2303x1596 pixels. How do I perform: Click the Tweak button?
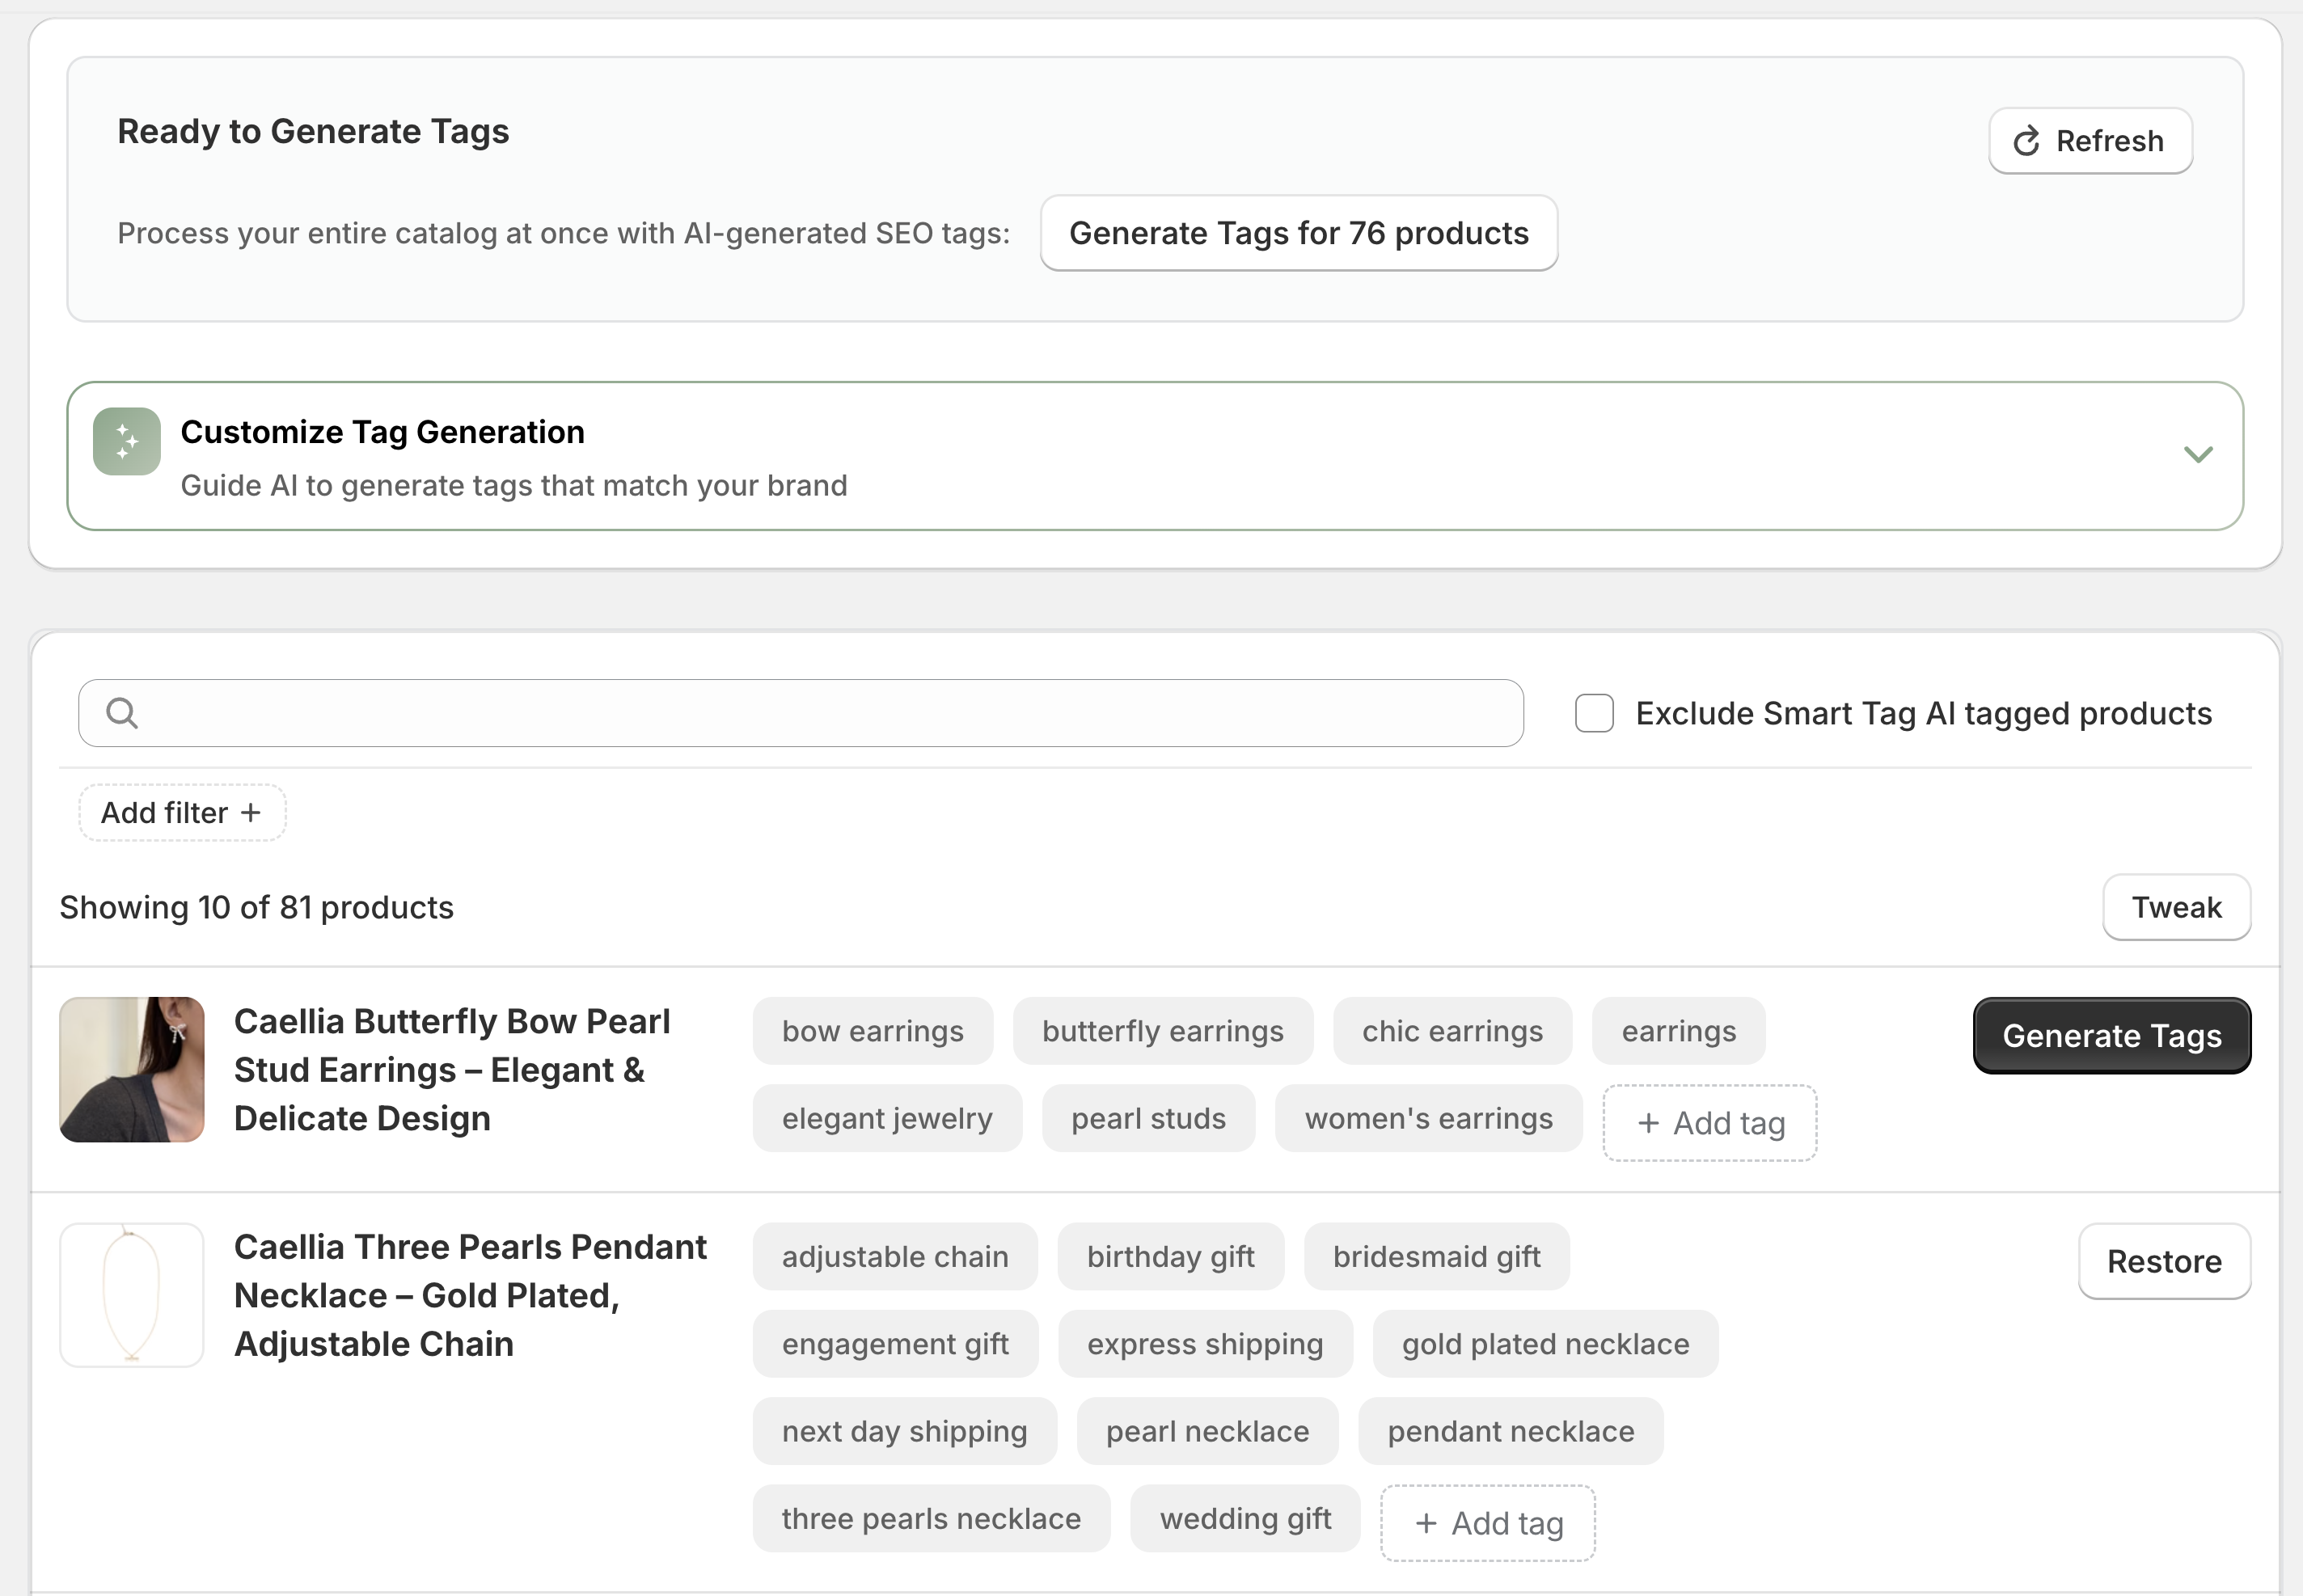2177,907
